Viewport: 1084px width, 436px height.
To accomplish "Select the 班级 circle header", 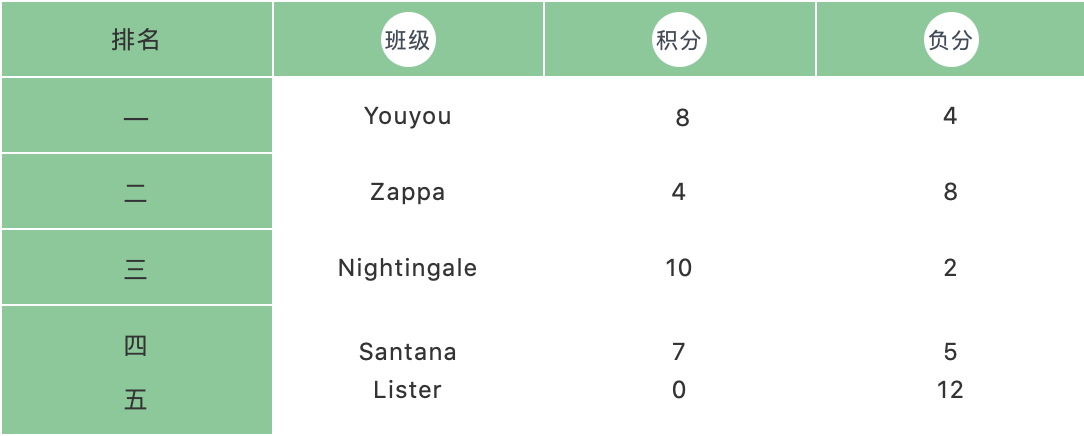I will click(408, 41).
